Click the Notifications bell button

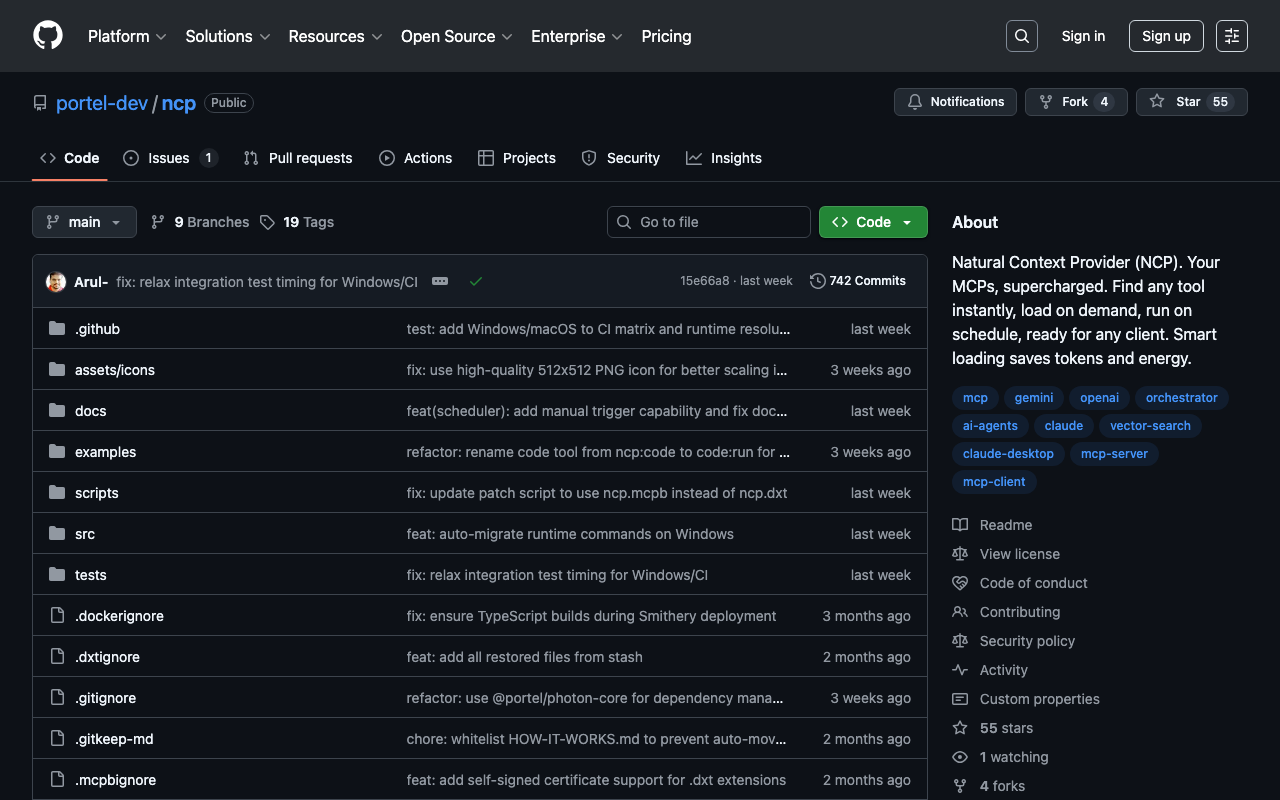(x=955, y=102)
